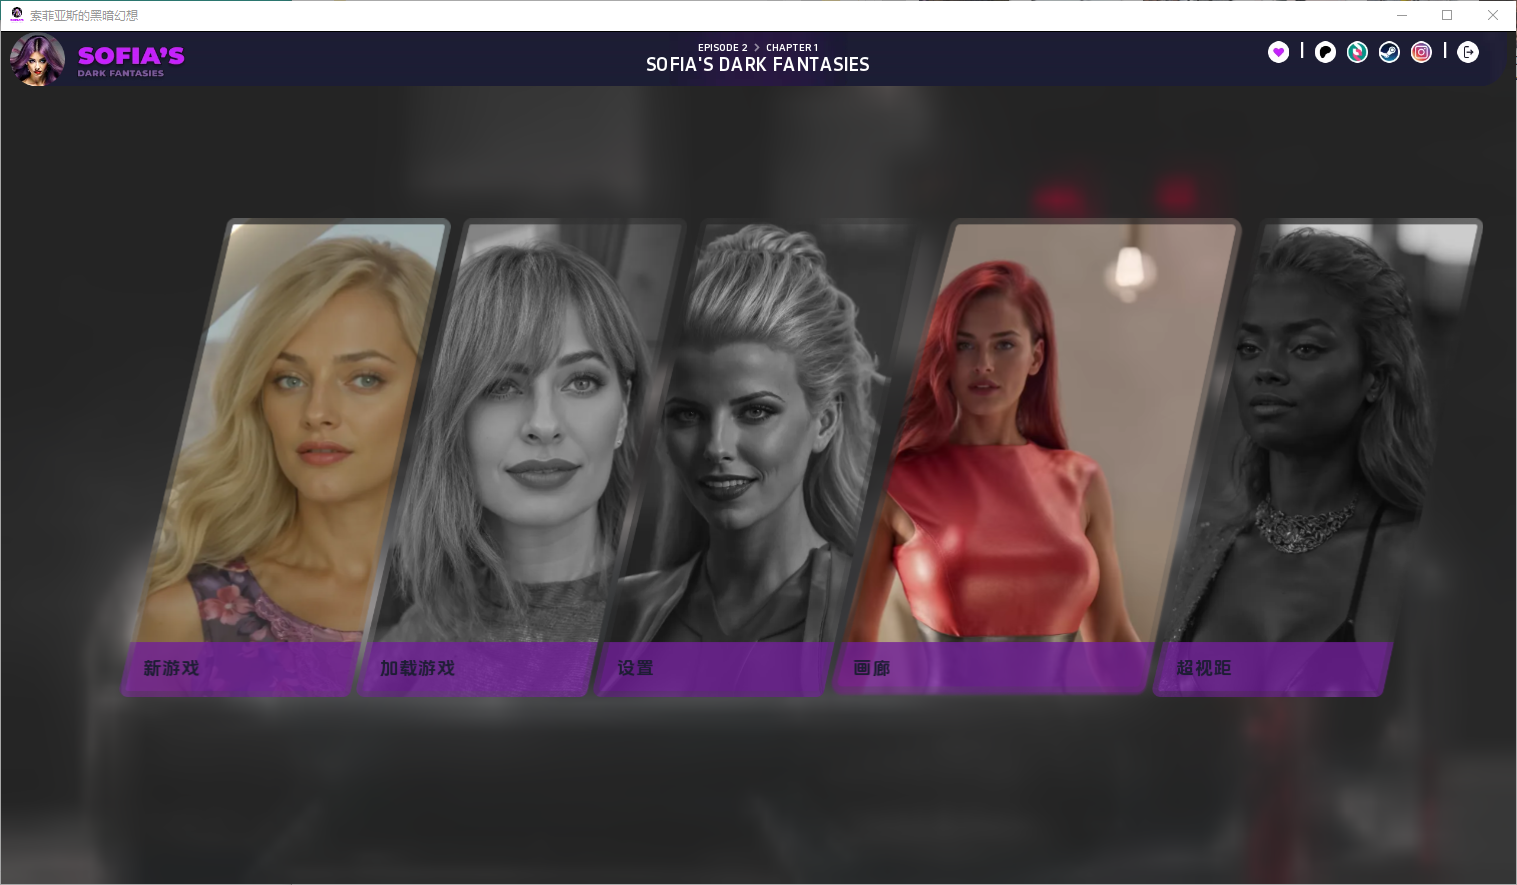Open the green-pink itch-style link icon
The image size is (1517, 885).
click(x=1357, y=52)
